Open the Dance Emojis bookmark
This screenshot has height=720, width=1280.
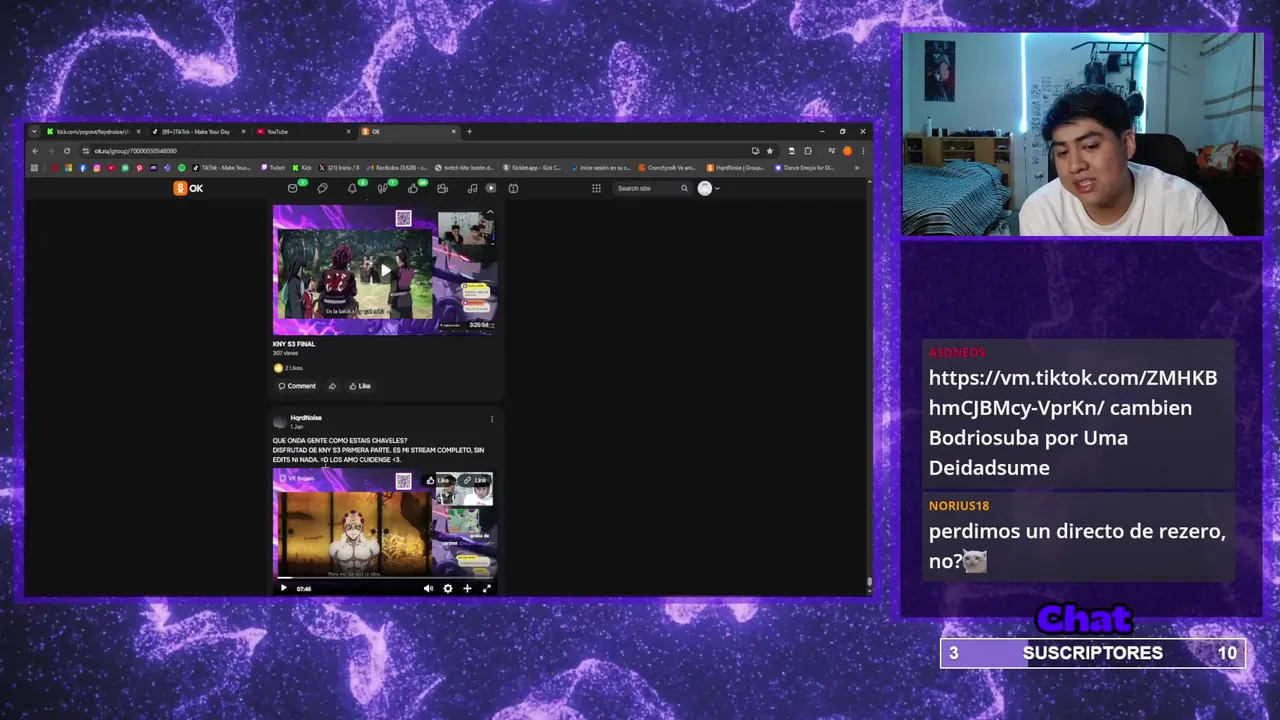[805, 168]
